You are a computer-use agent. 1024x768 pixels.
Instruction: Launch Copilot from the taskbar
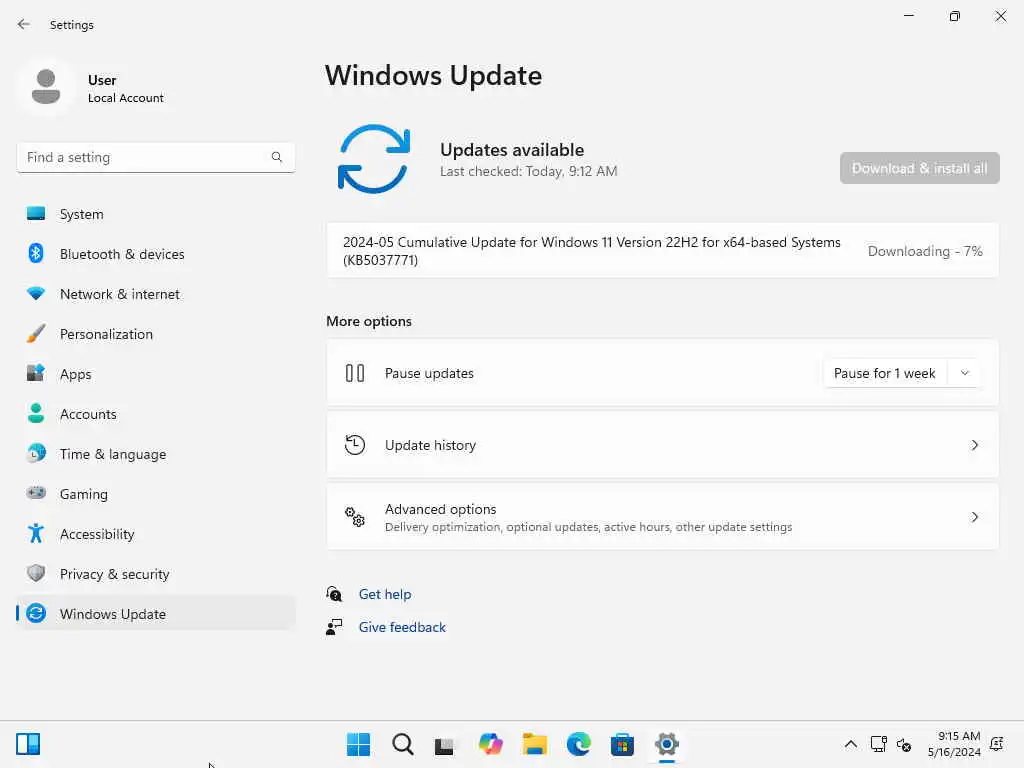point(490,744)
